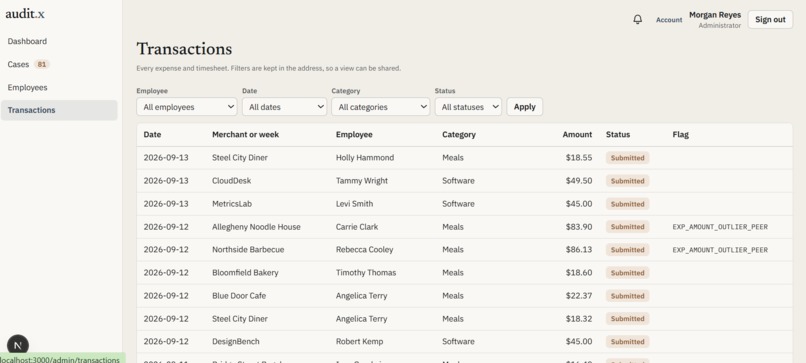Open the notifications bell
The image size is (806, 363).
point(637,20)
